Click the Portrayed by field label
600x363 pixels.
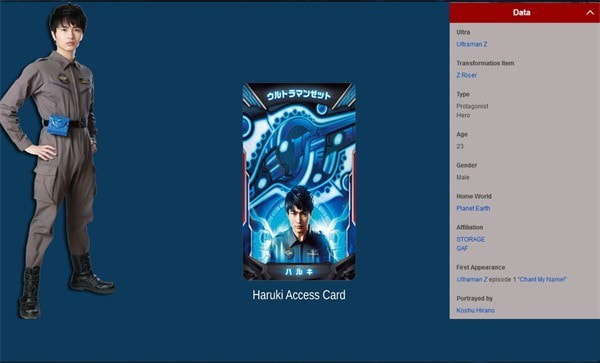tap(474, 298)
